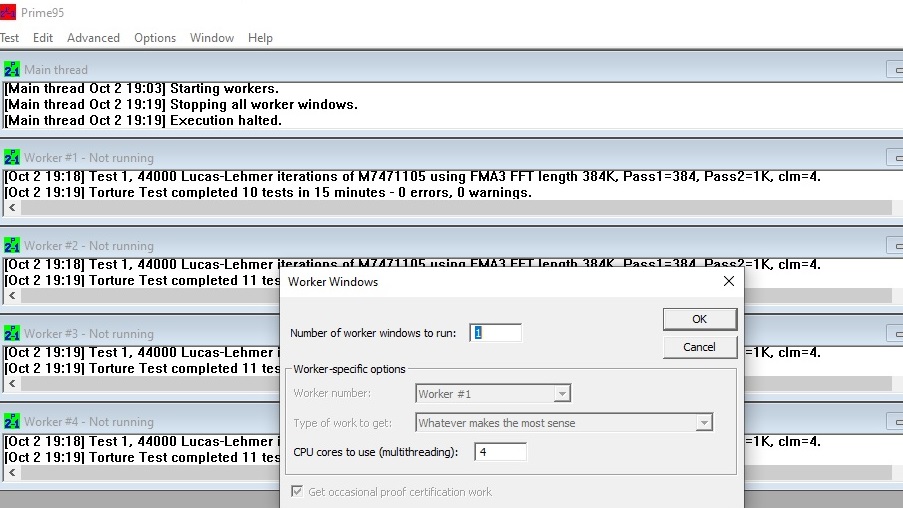Click the Worker #2 window icon
This screenshot has width=903, height=508.
(12, 245)
